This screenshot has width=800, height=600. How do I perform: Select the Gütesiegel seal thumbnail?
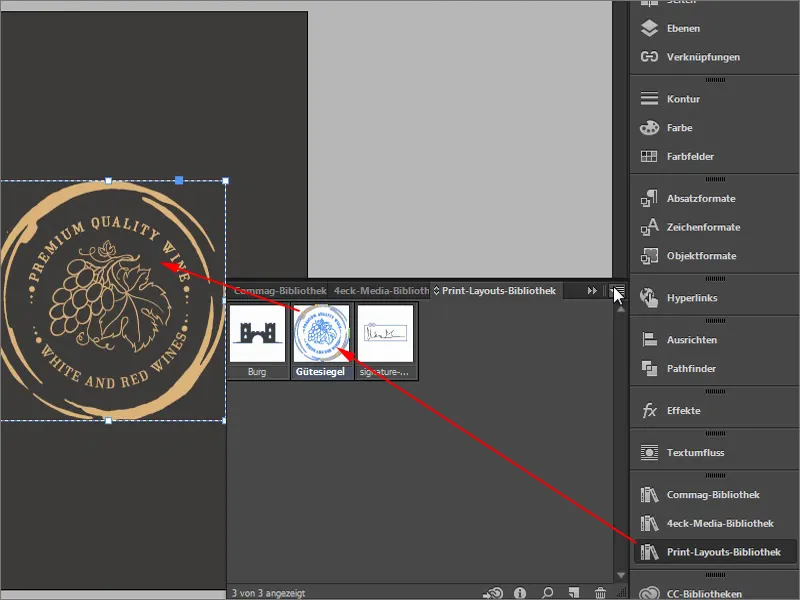[321, 334]
